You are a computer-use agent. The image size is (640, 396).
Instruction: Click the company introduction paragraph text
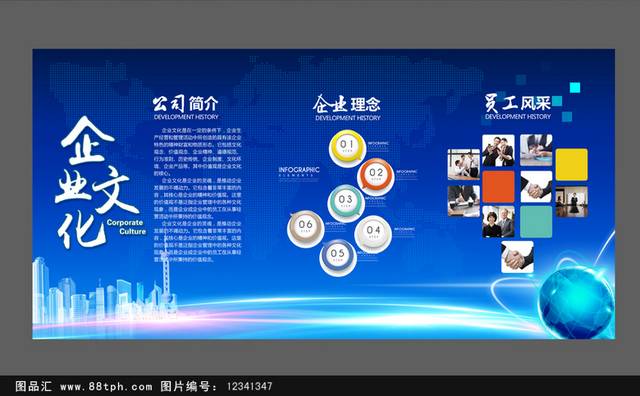[x=198, y=194]
